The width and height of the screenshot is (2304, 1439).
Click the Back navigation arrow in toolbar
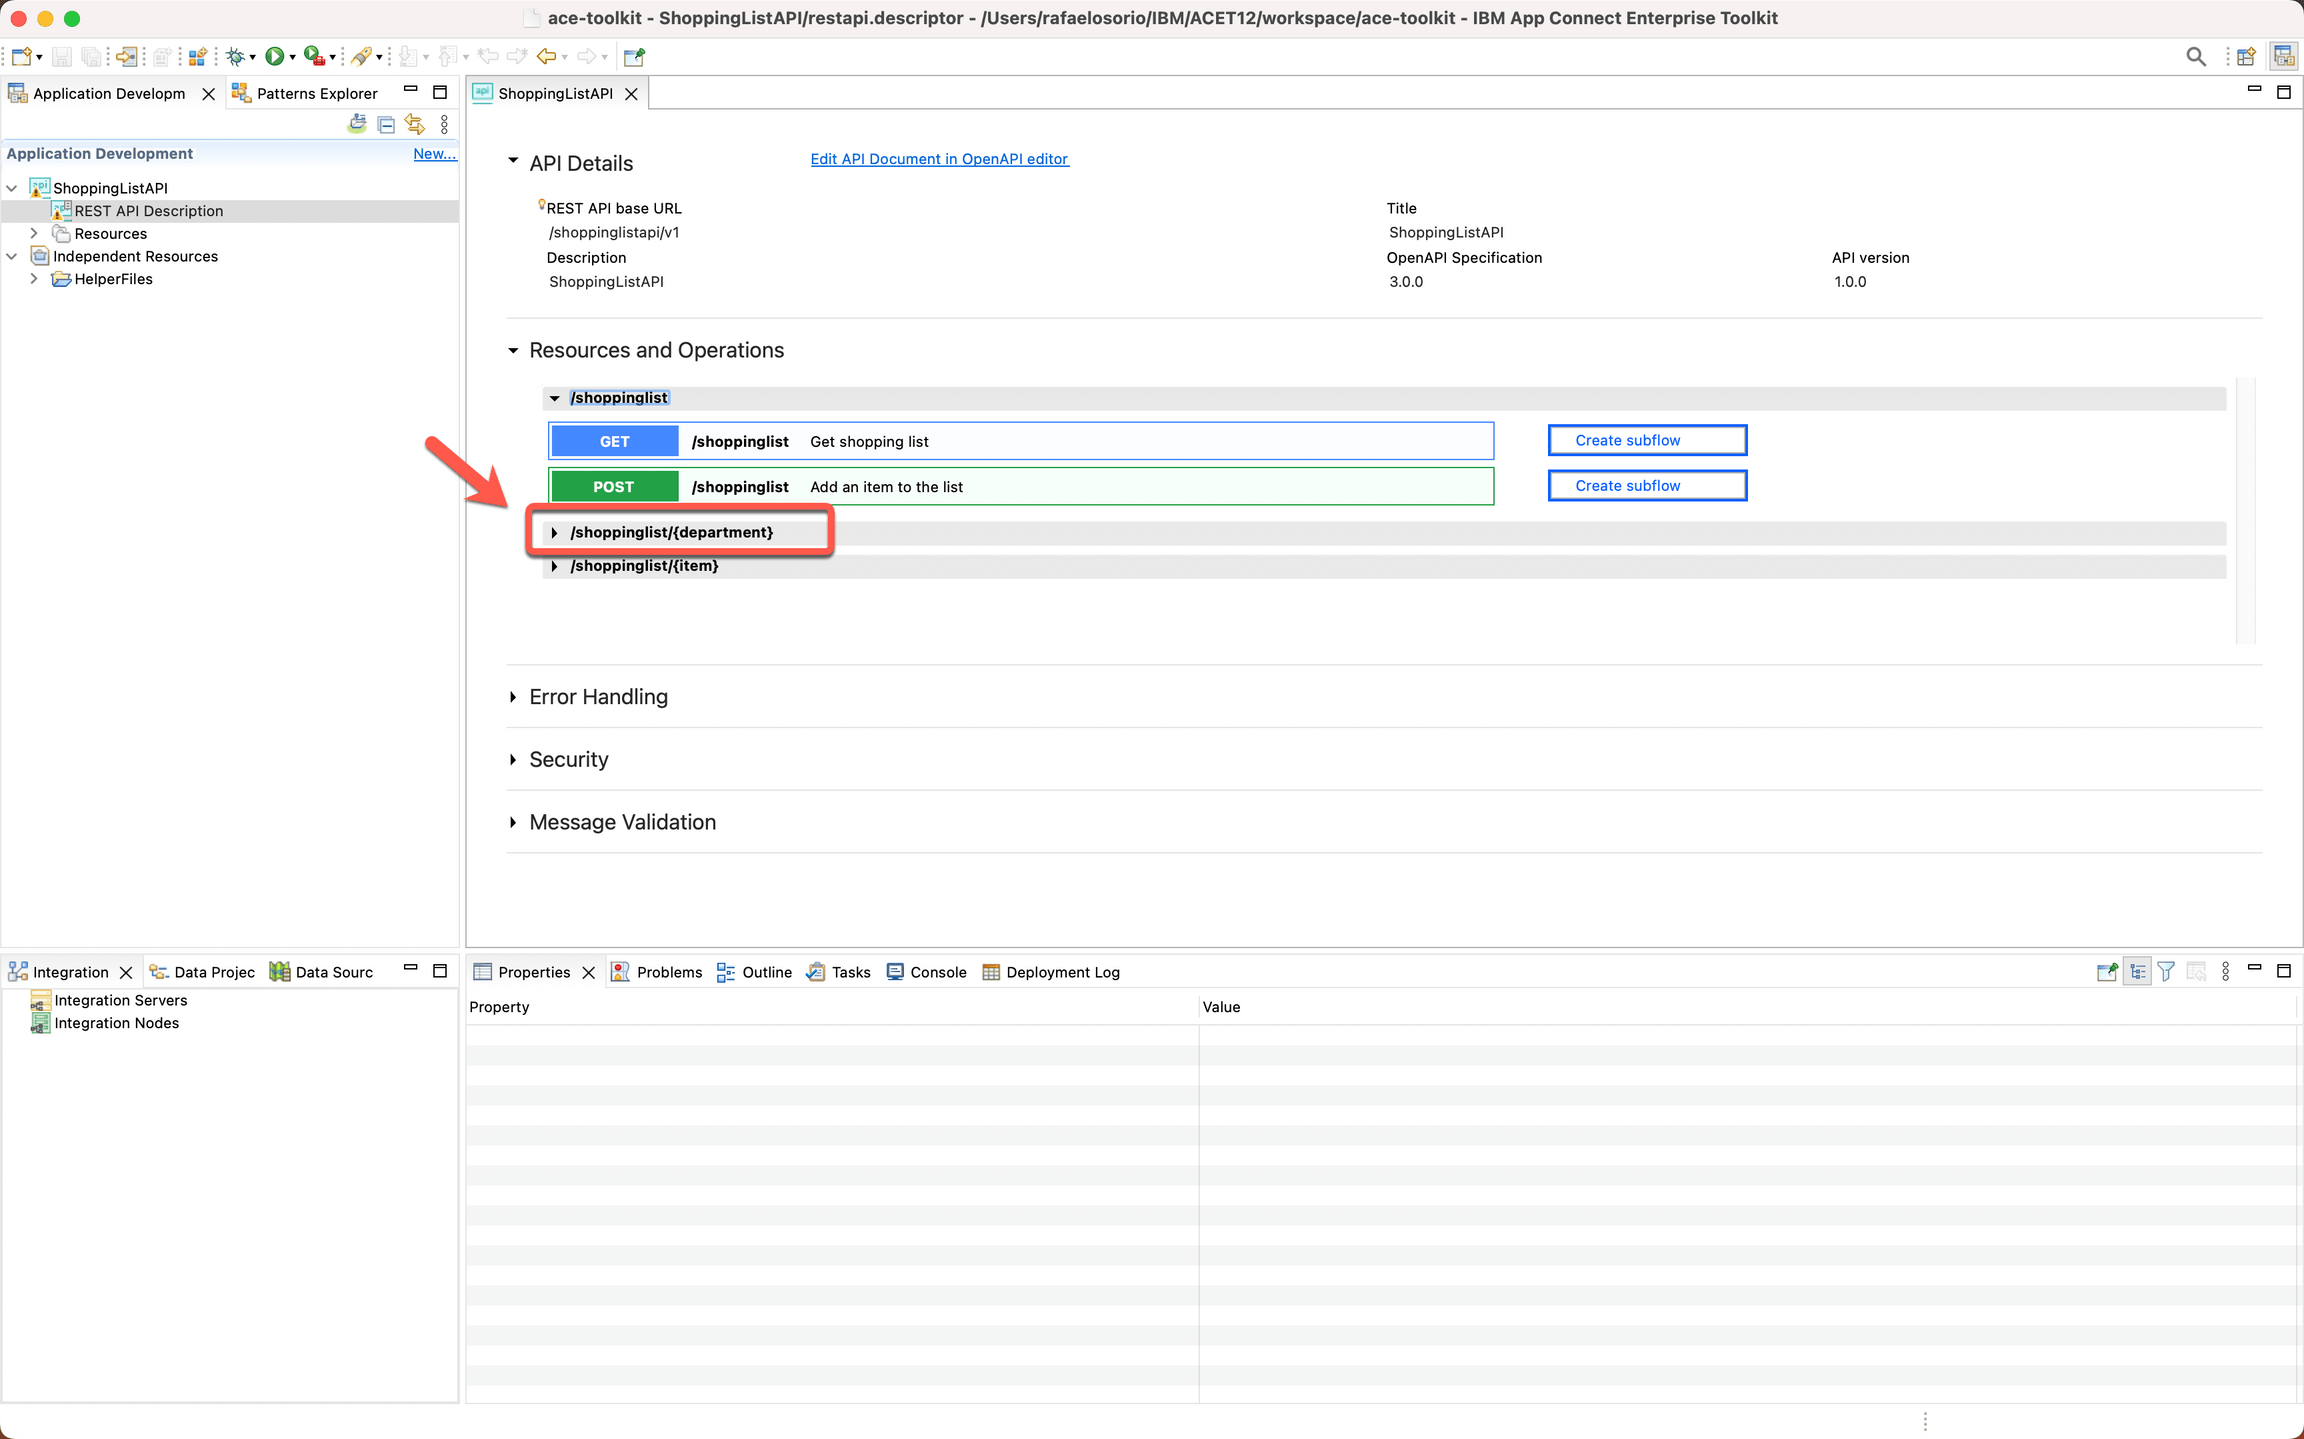pyautogui.click(x=546, y=57)
